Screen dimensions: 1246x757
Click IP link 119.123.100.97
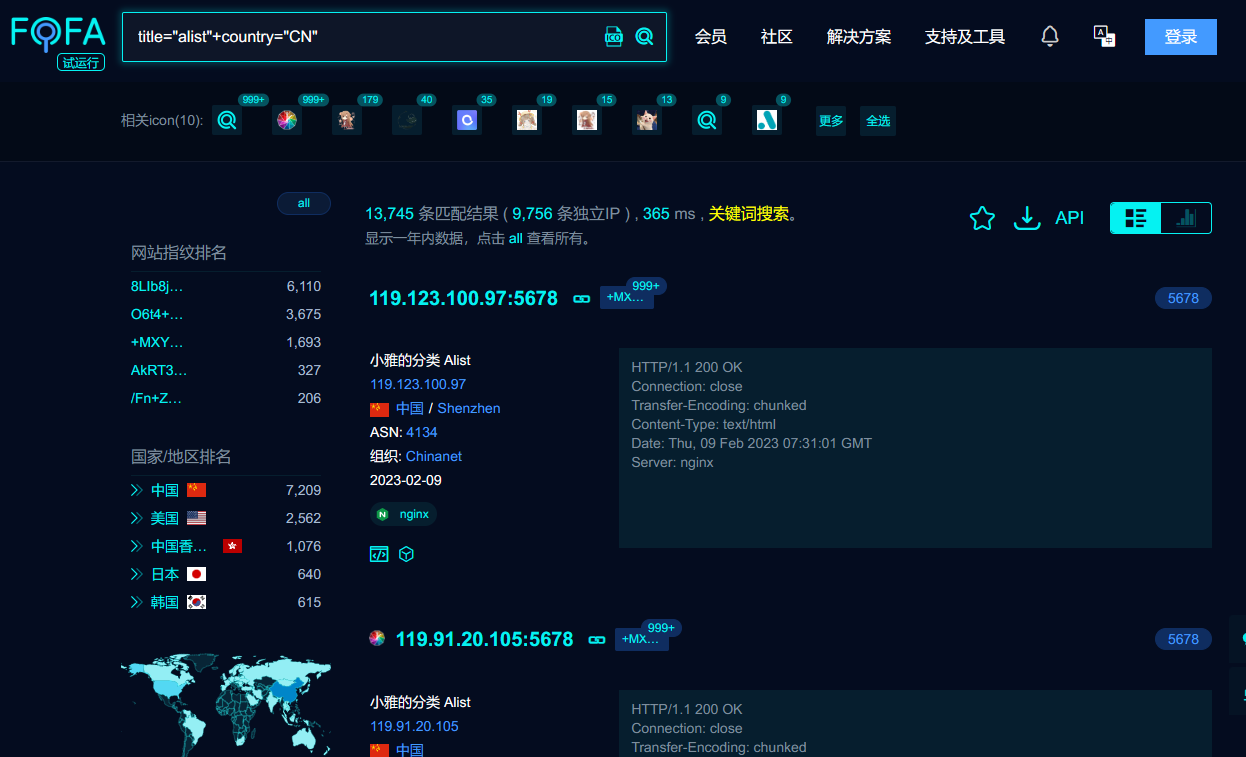tap(418, 384)
